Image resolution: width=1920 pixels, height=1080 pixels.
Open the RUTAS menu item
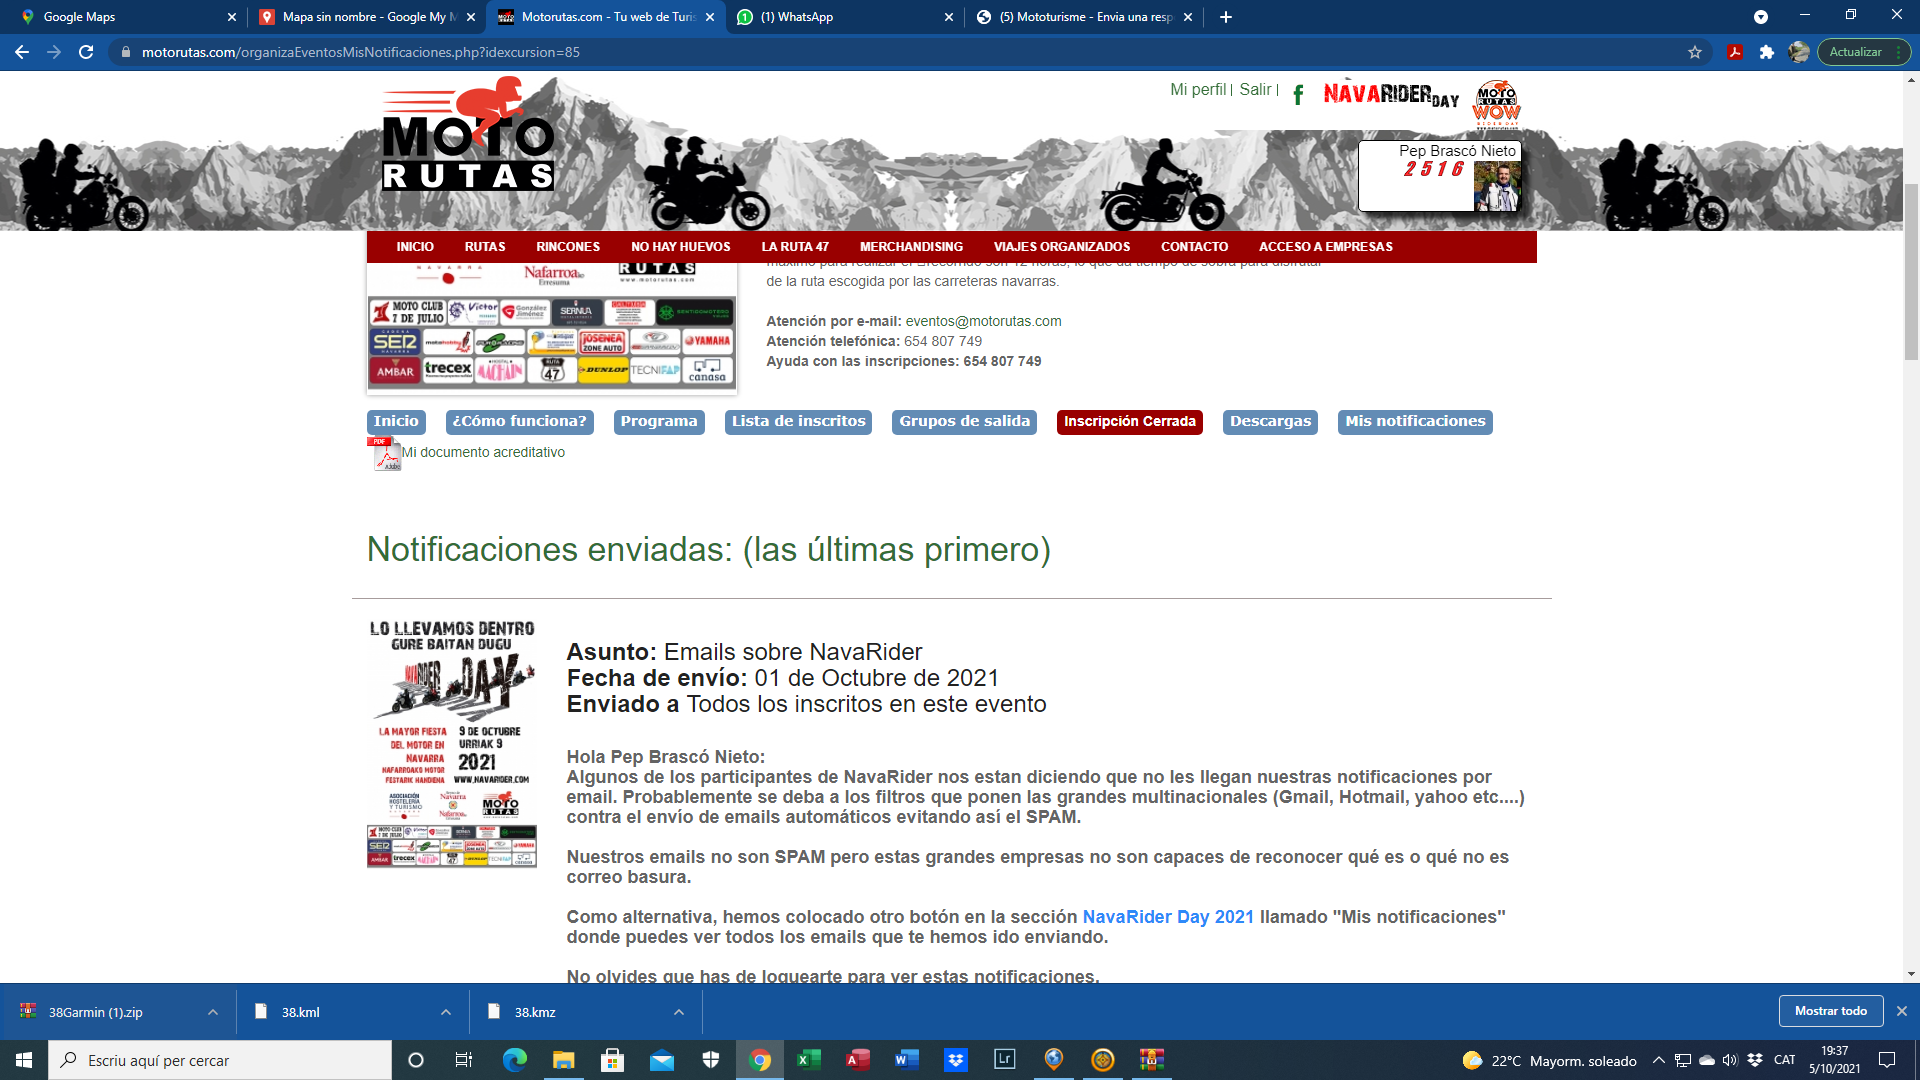[x=485, y=247]
